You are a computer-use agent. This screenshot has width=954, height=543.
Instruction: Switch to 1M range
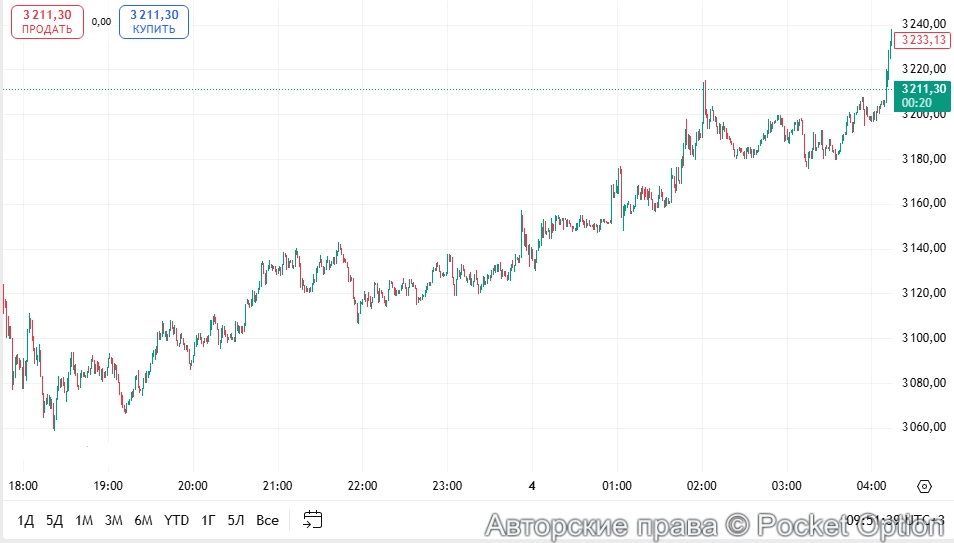click(84, 520)
